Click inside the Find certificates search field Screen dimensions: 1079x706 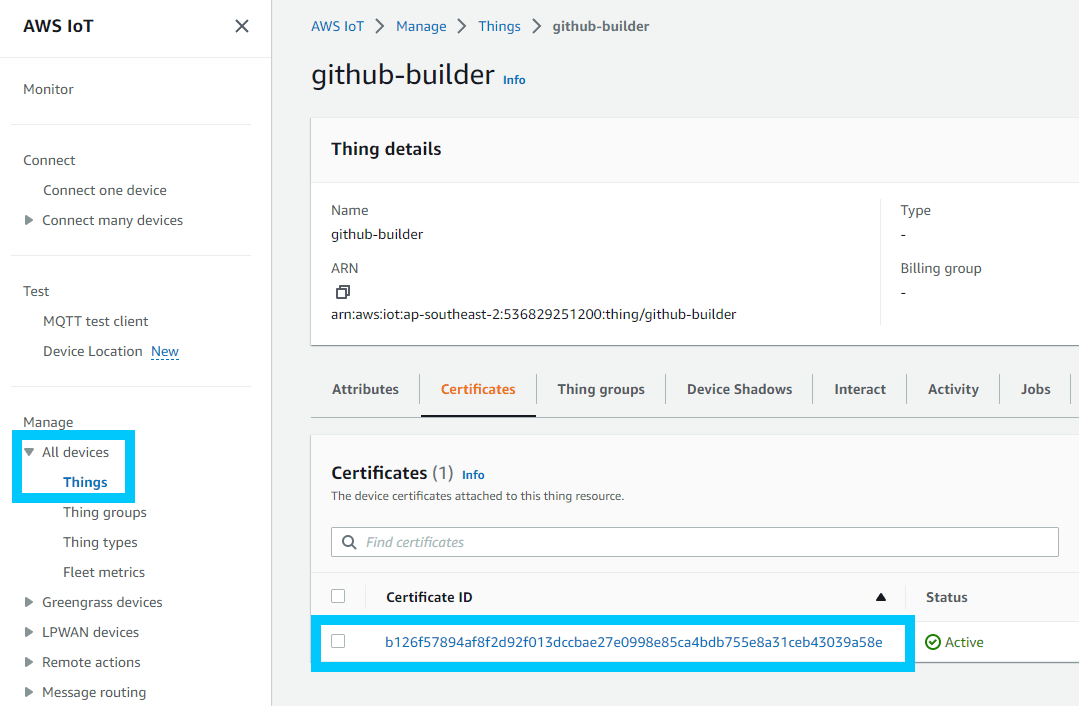(x=600, y=542)
